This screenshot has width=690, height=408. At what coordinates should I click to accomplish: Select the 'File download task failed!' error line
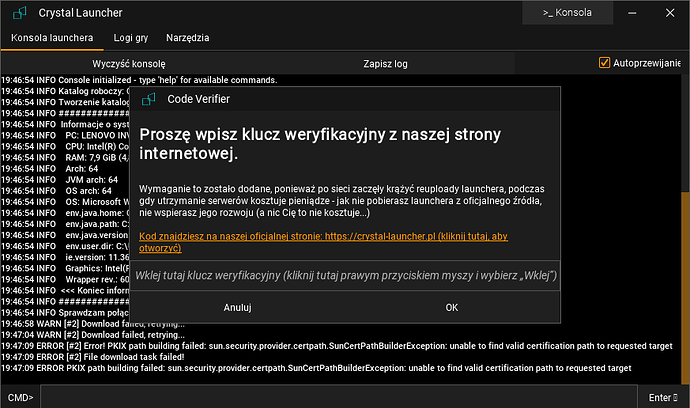(x=93, y=357)
